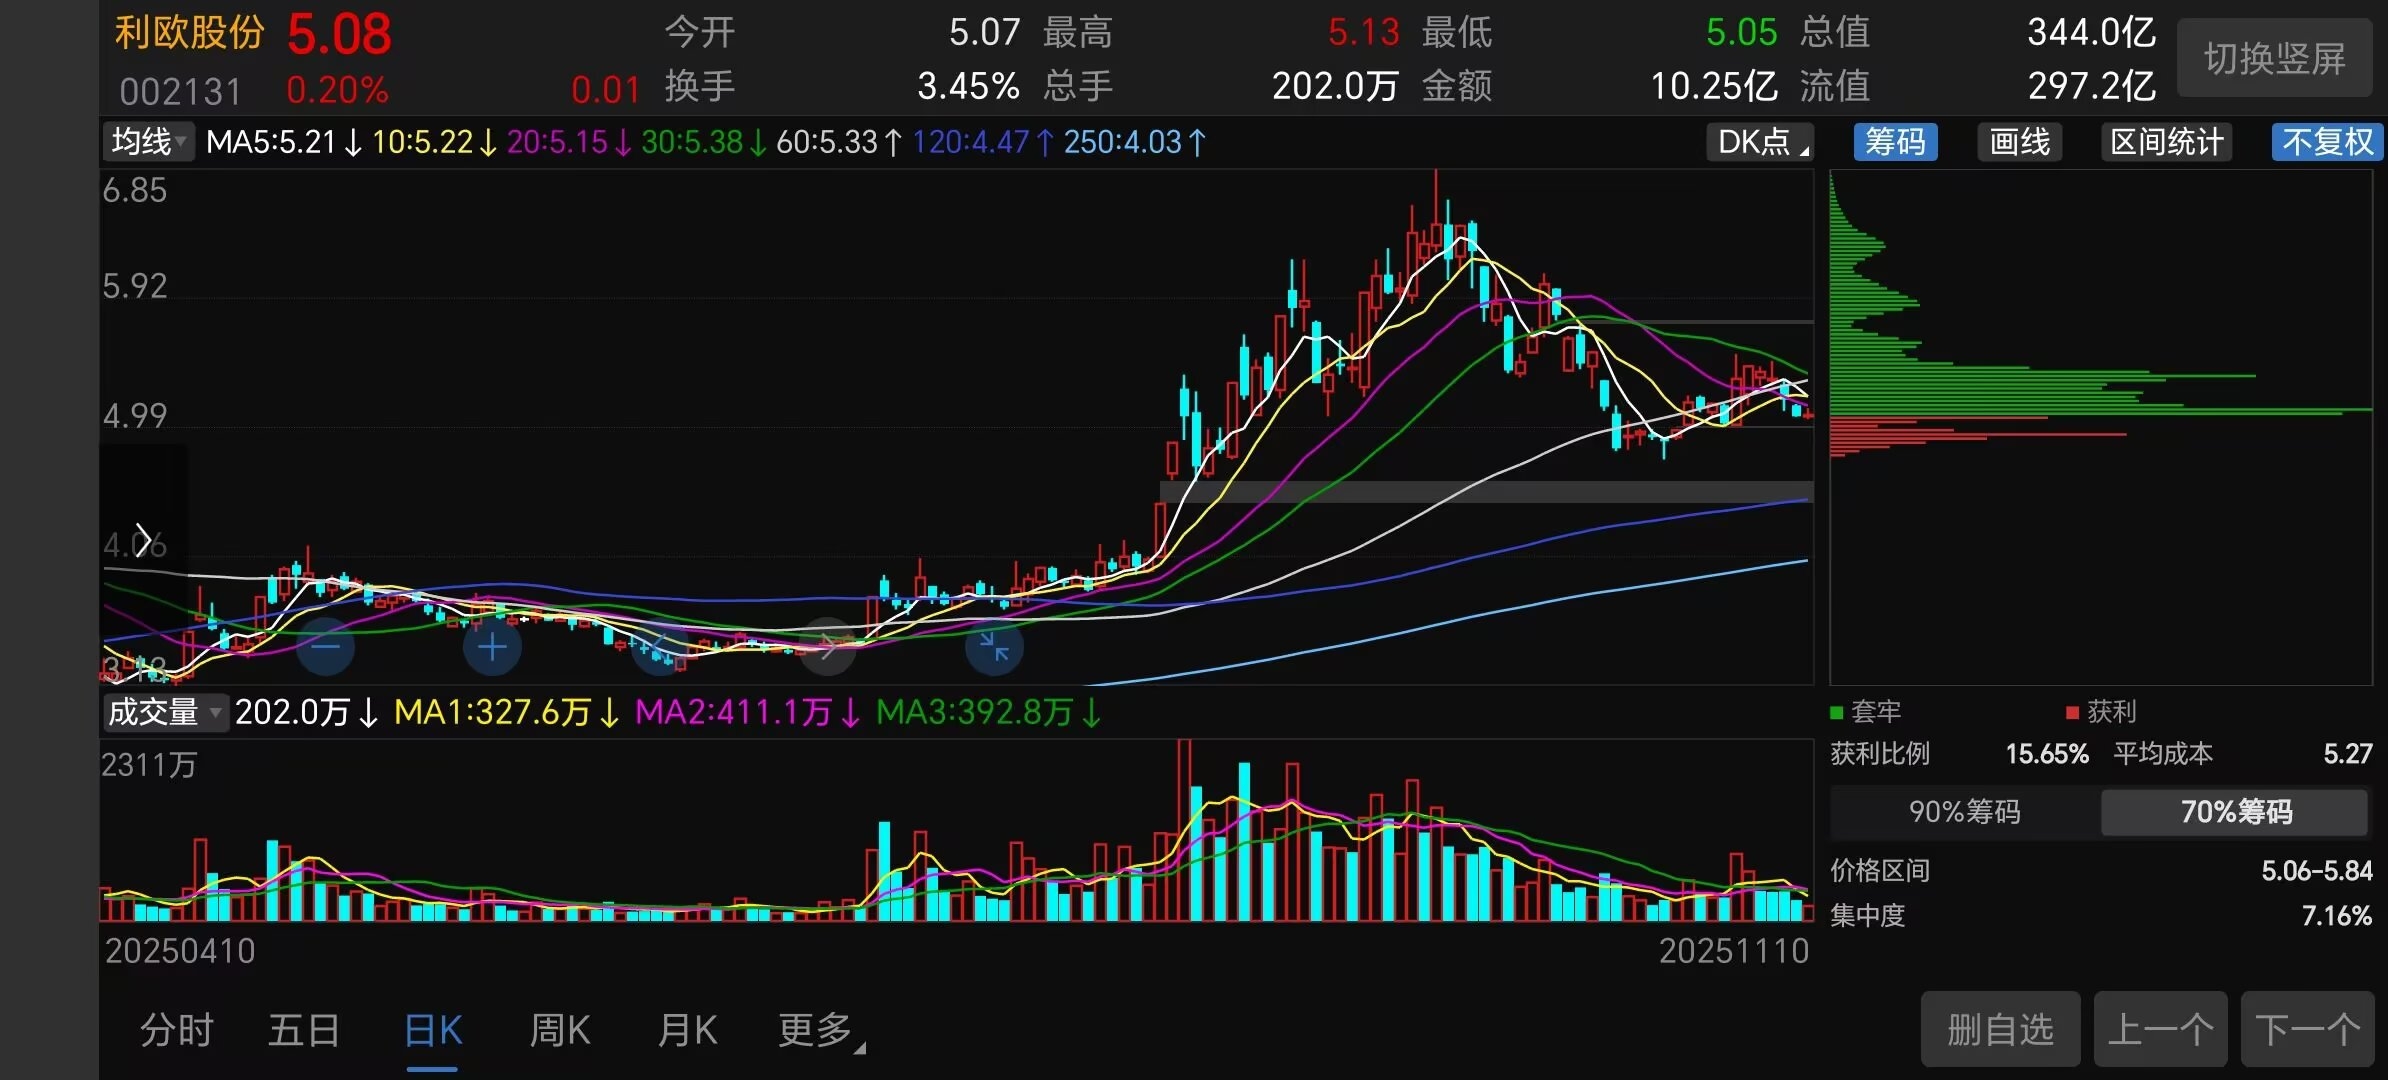Click the zoom out minus icon on chart
Viewport: 2388px width, 1080px height.
click(x=326, y=647)
